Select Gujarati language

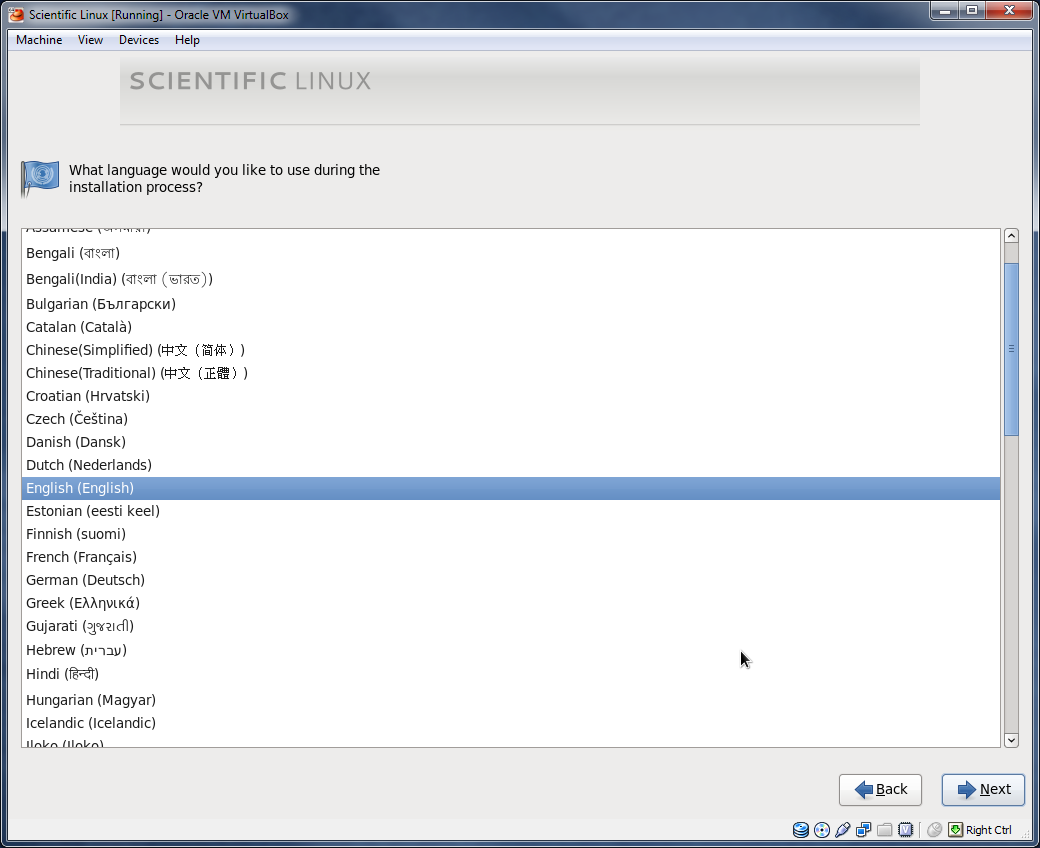tap(511, 626)
